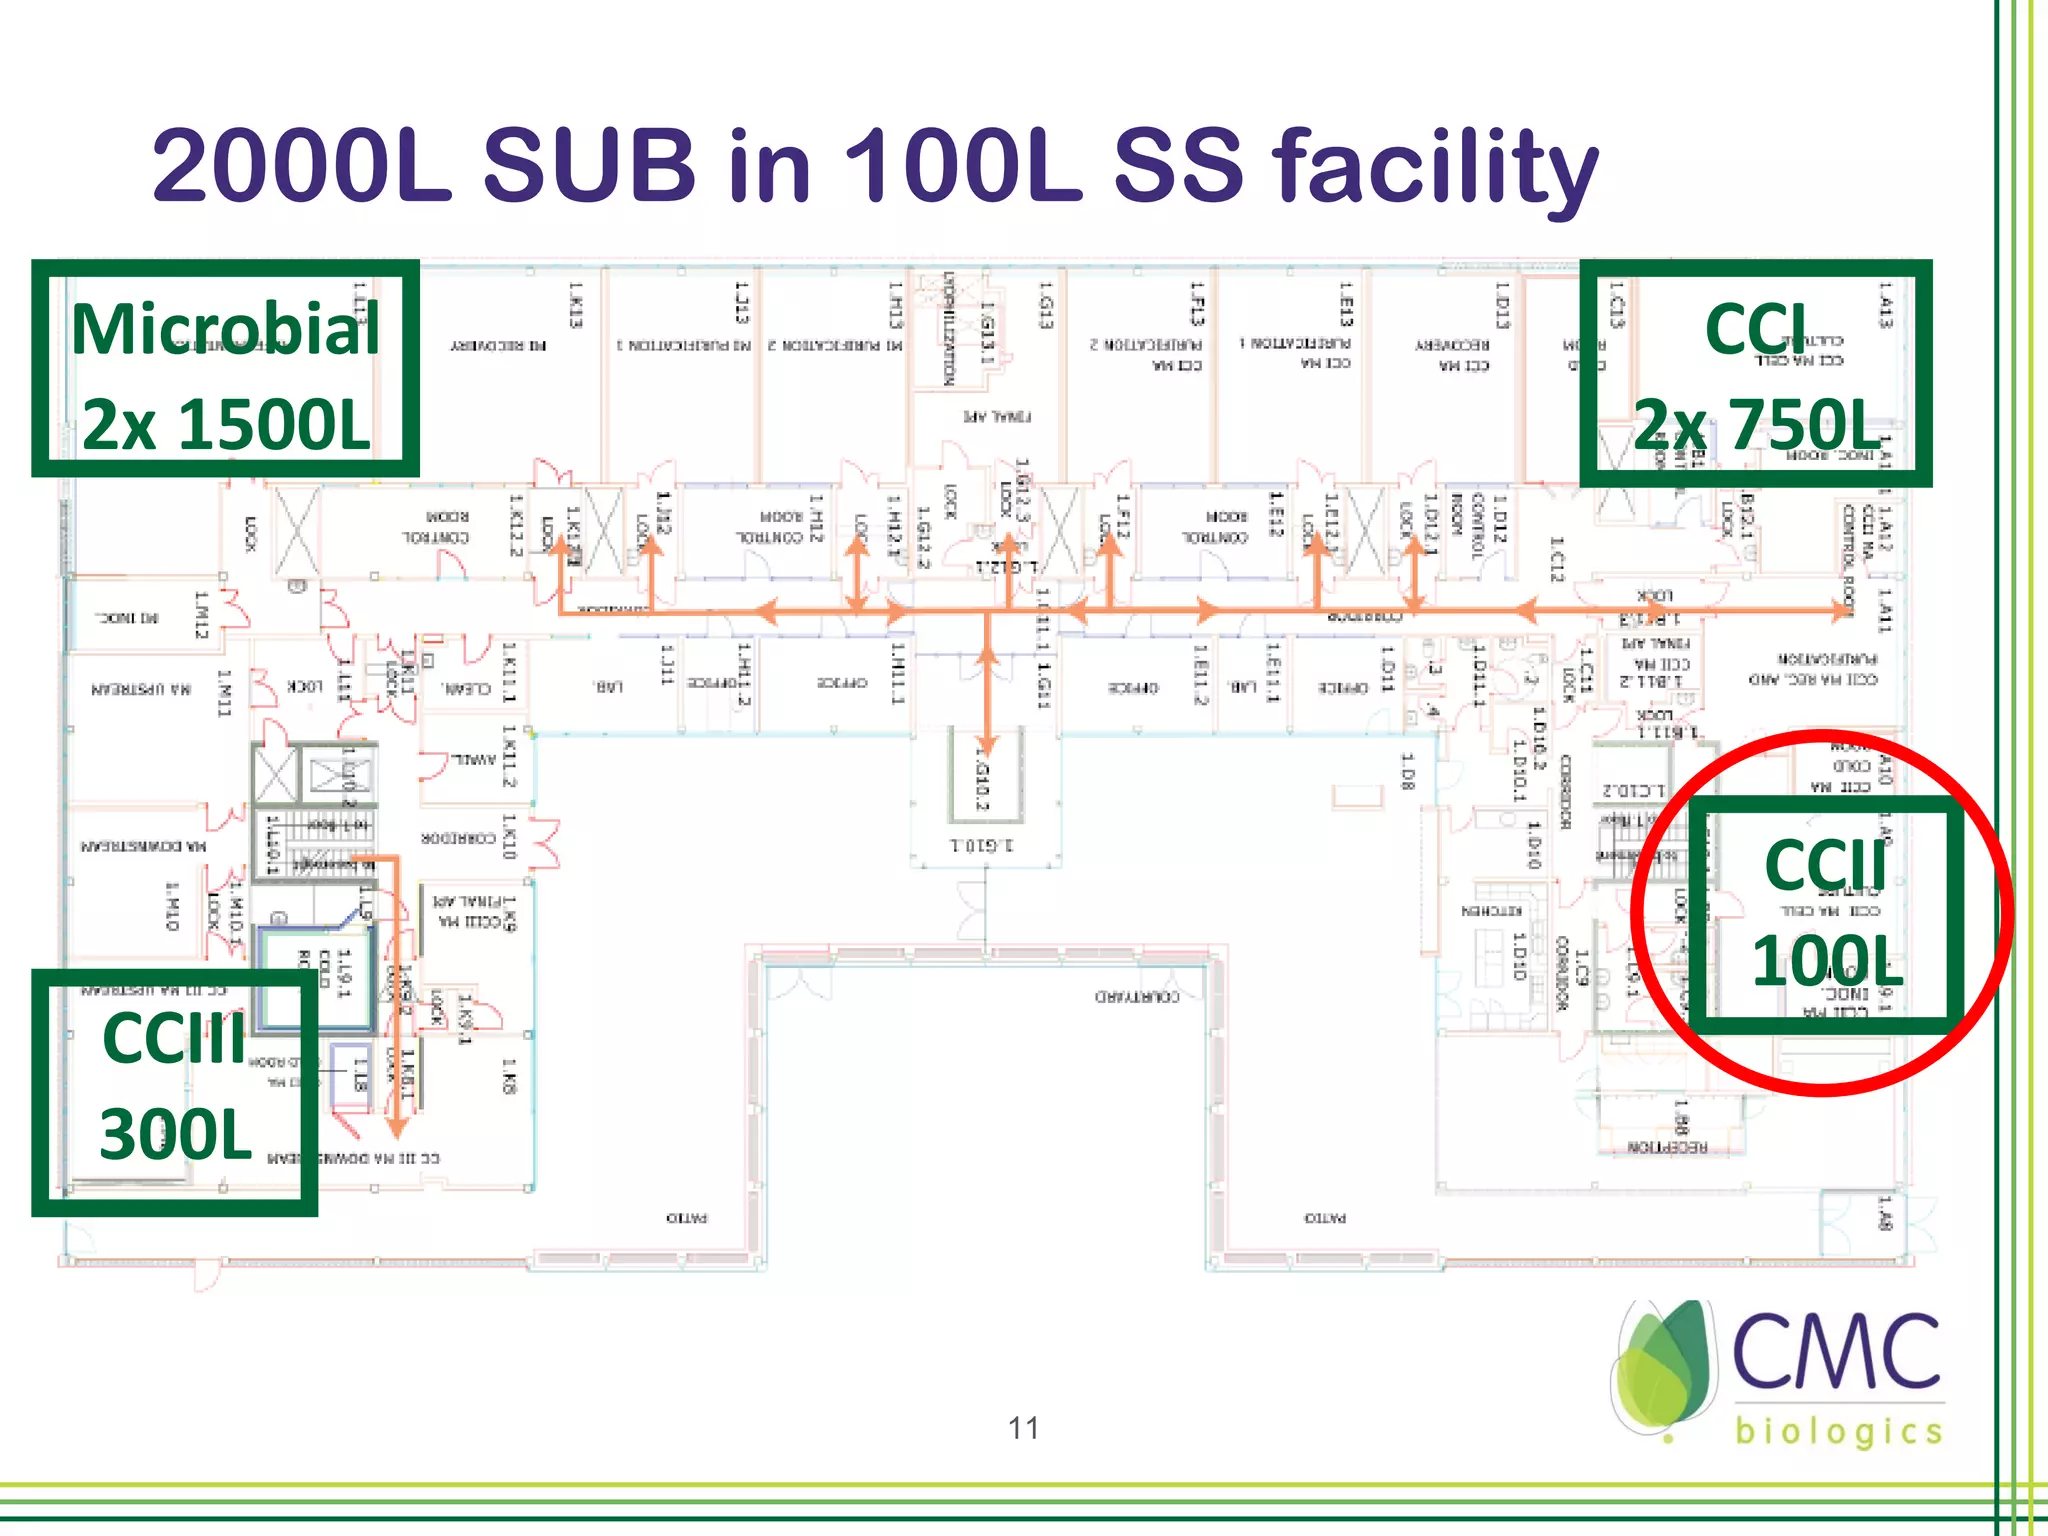This screenshot has height=1536, width=2048.
Task: Click room label 1.G10.2 on the plan
Action: pyautogui.click(x=983, y=779)
